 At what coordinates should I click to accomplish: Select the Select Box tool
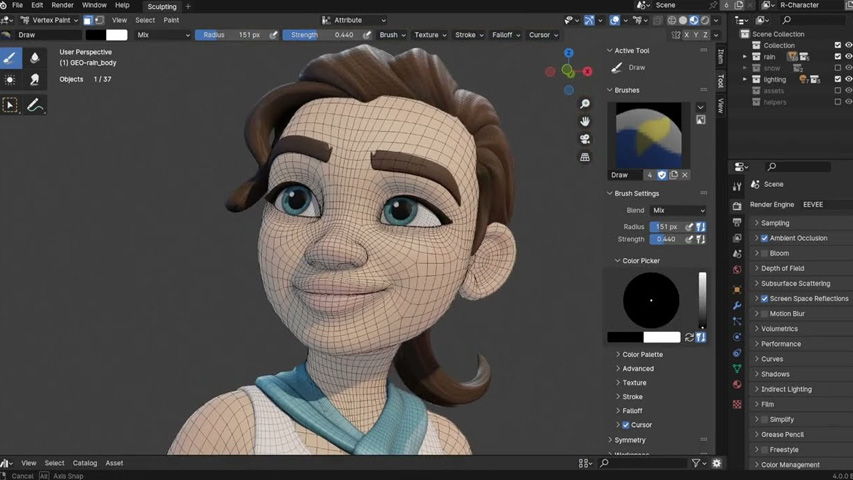(10, 104)
